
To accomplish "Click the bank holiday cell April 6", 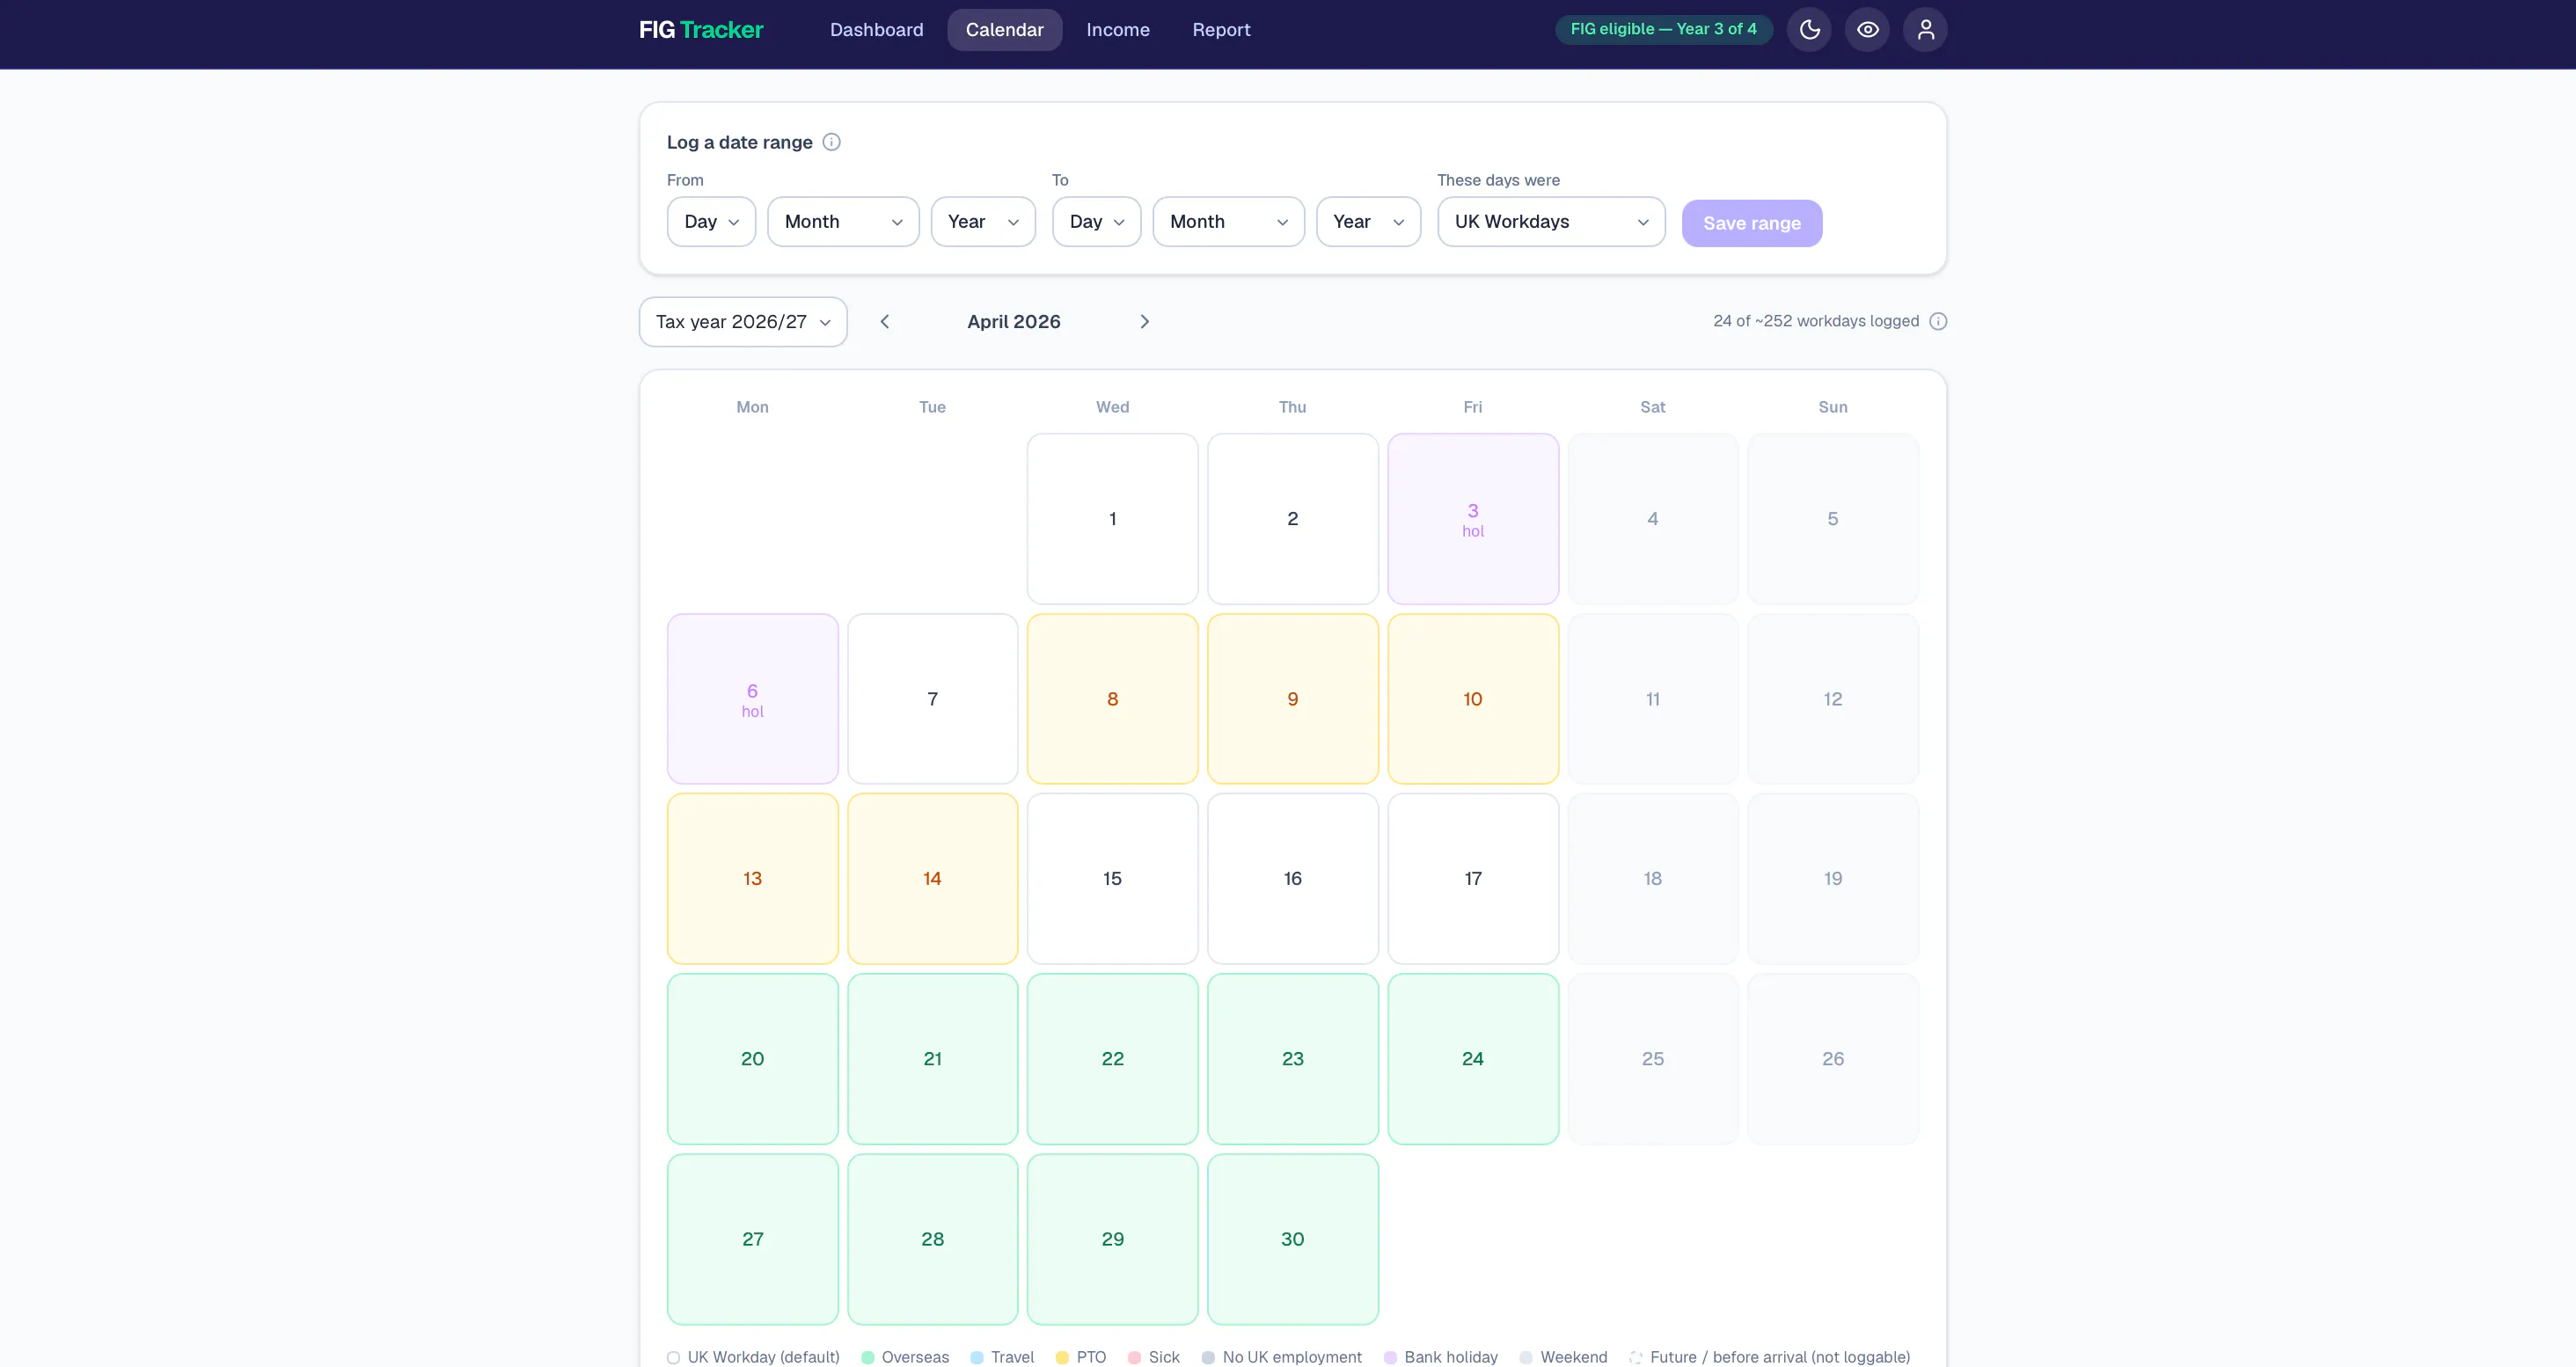I will click(x=752, y=699).
